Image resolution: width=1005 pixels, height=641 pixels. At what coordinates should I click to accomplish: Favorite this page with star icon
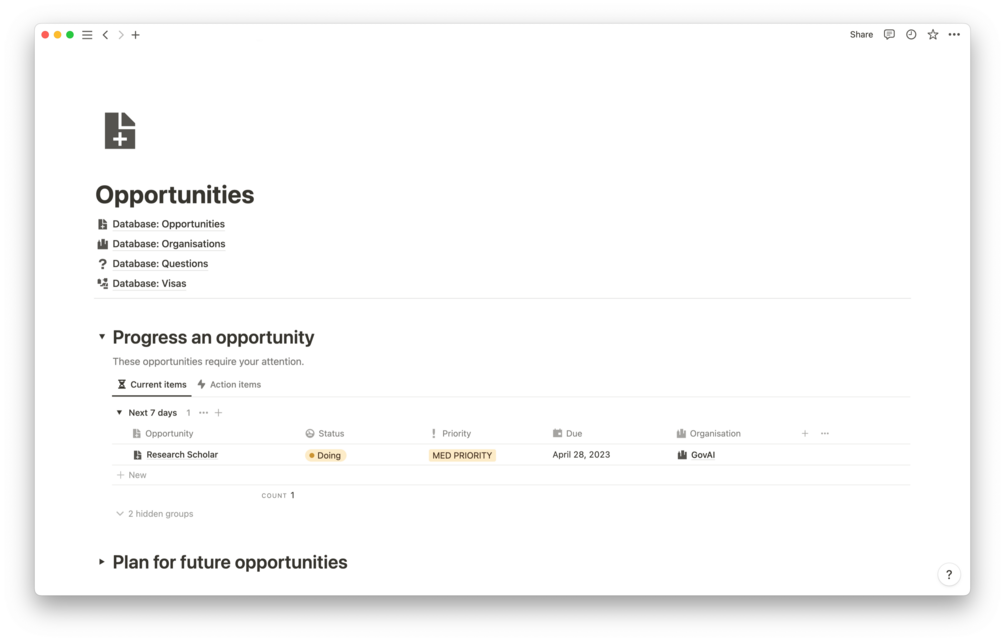tap(933, 35)
